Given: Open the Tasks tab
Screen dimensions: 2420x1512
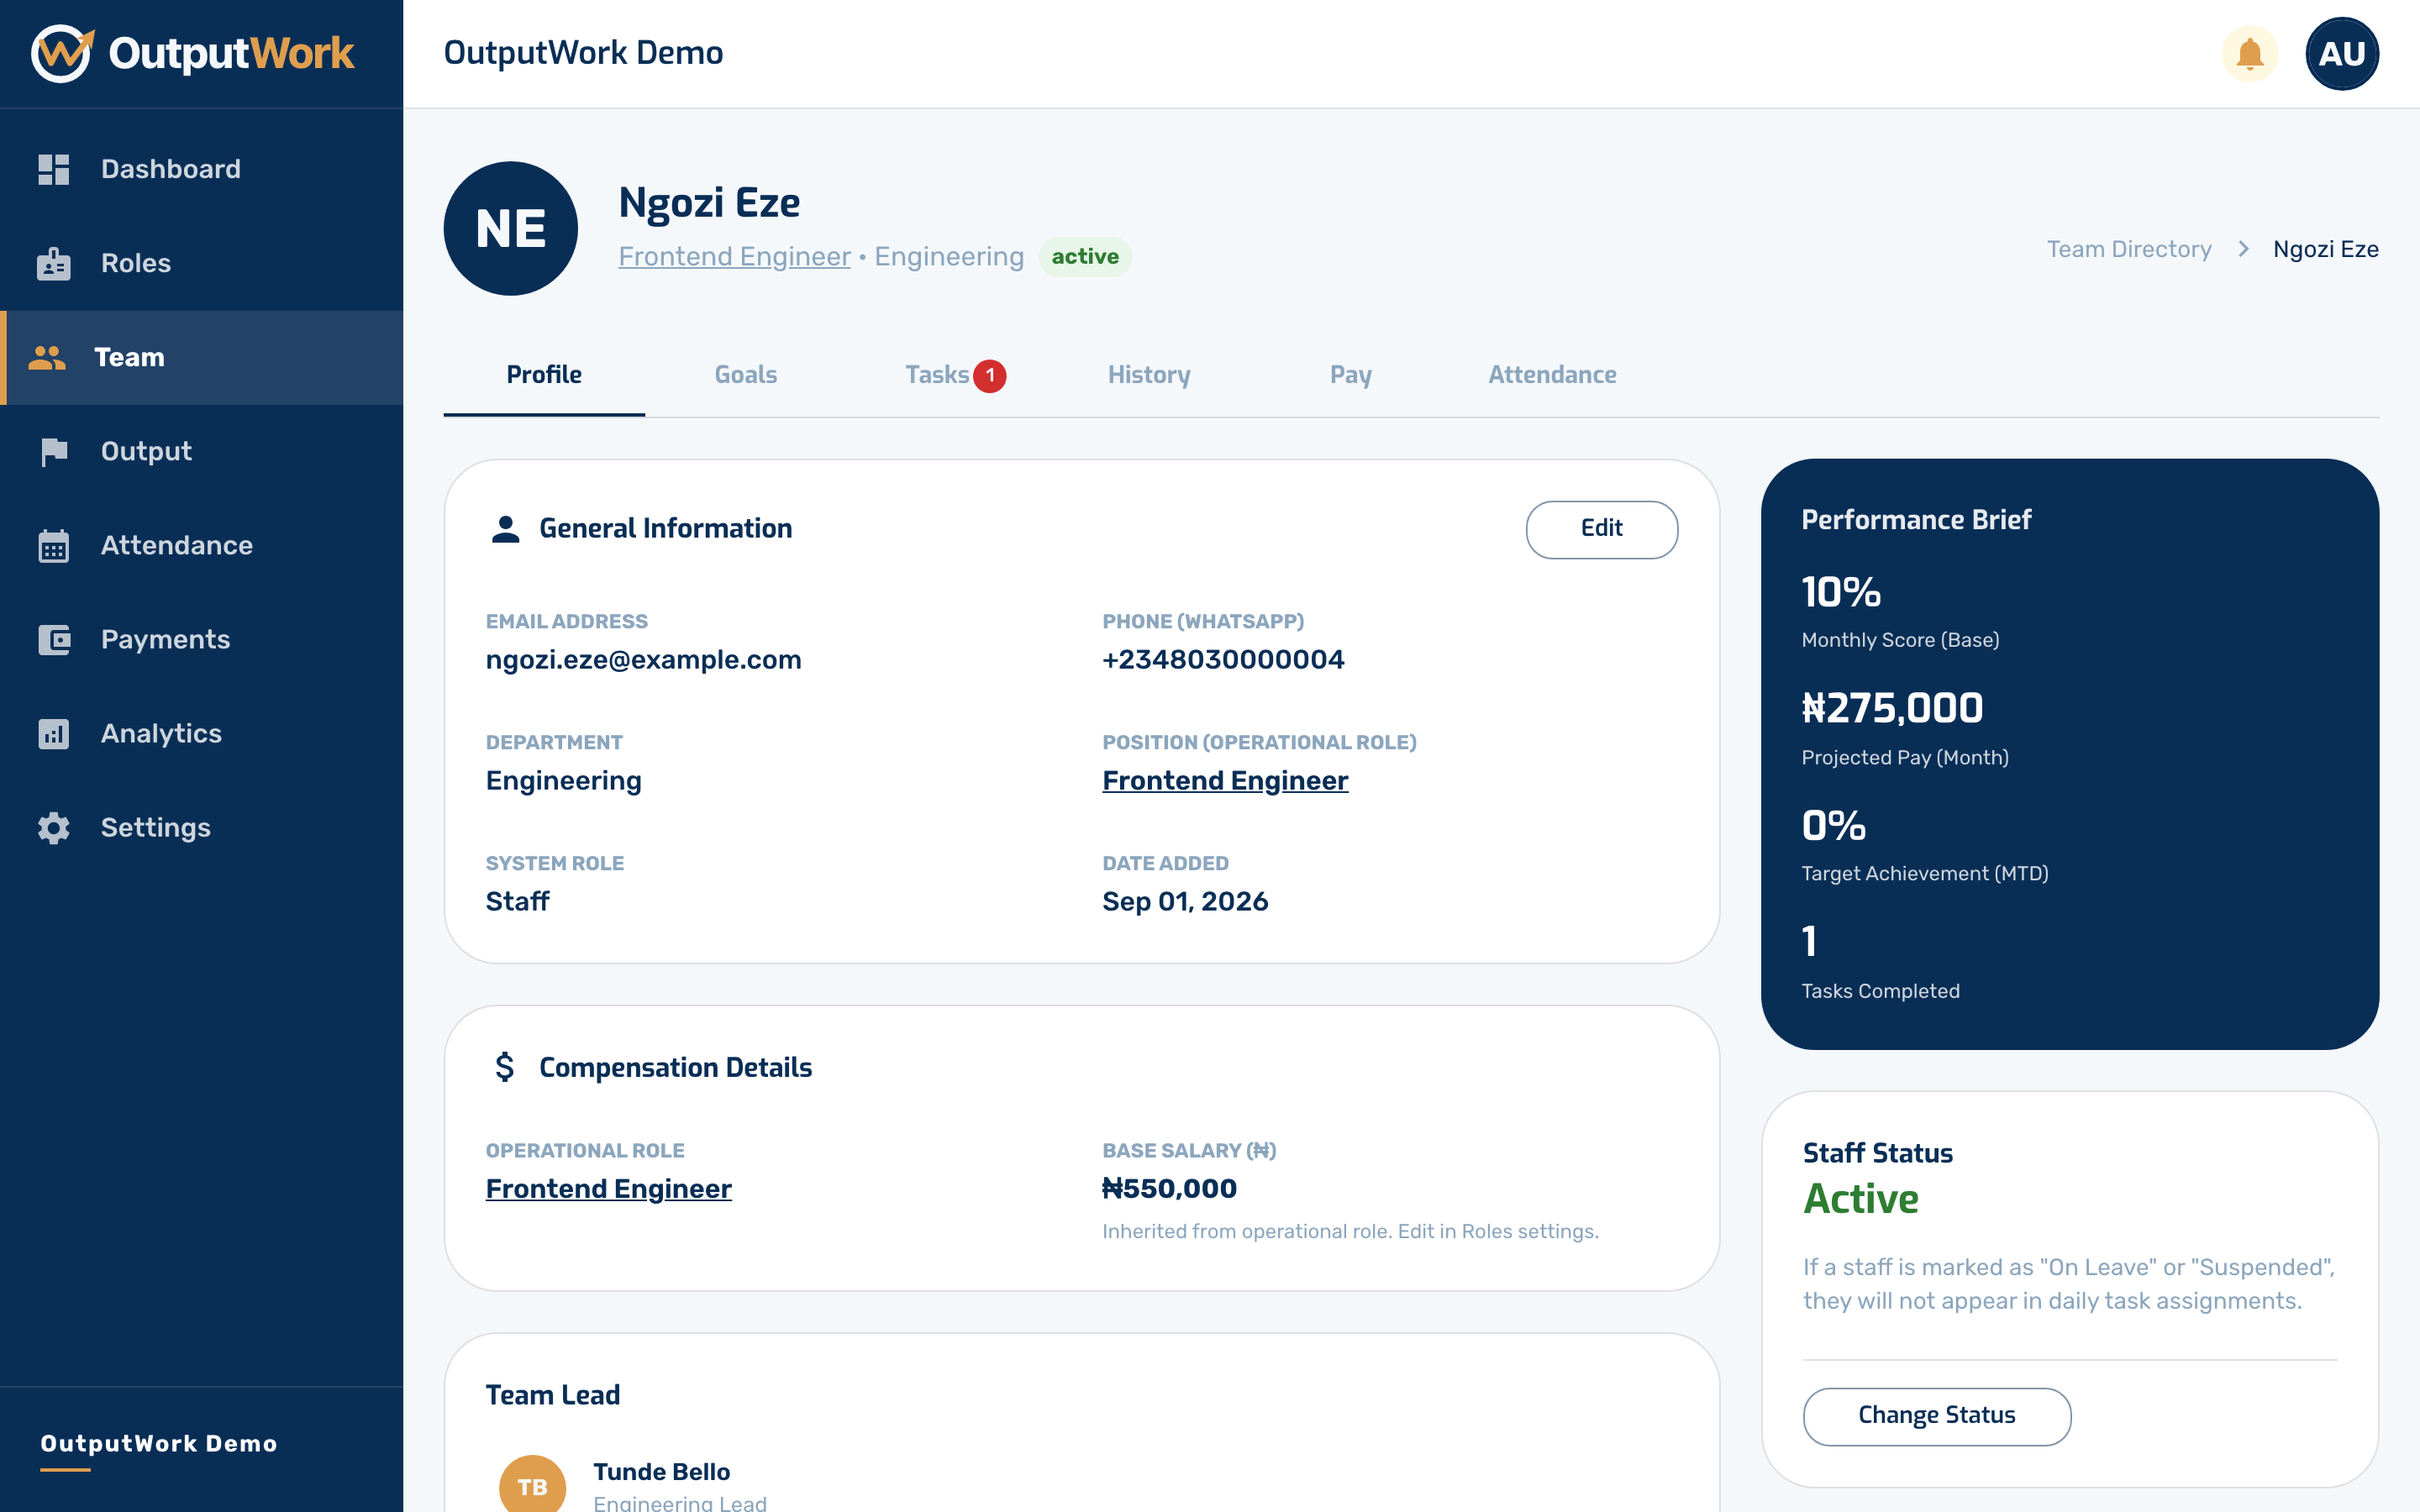Looking at the screenshot, I should coord(947,375).
